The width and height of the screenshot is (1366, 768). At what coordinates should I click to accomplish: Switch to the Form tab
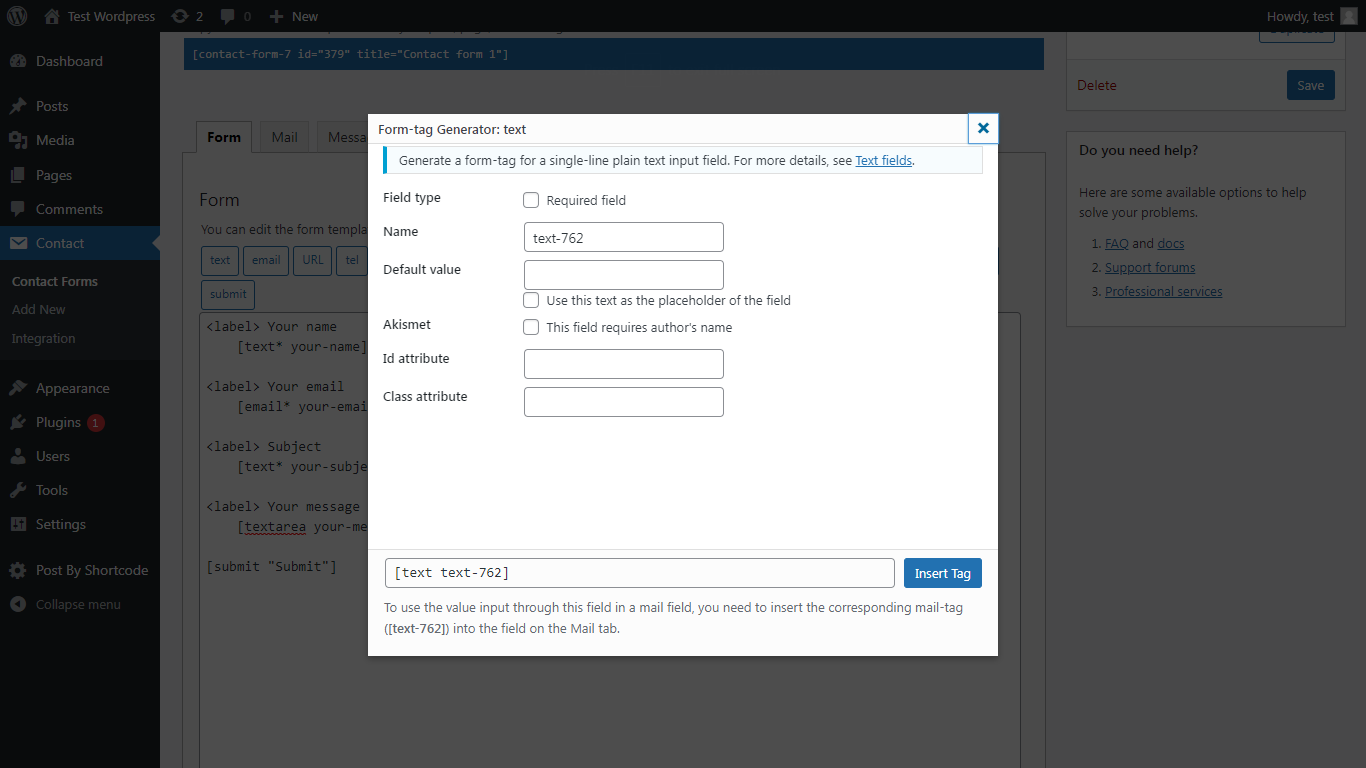[x=224, y=137]
